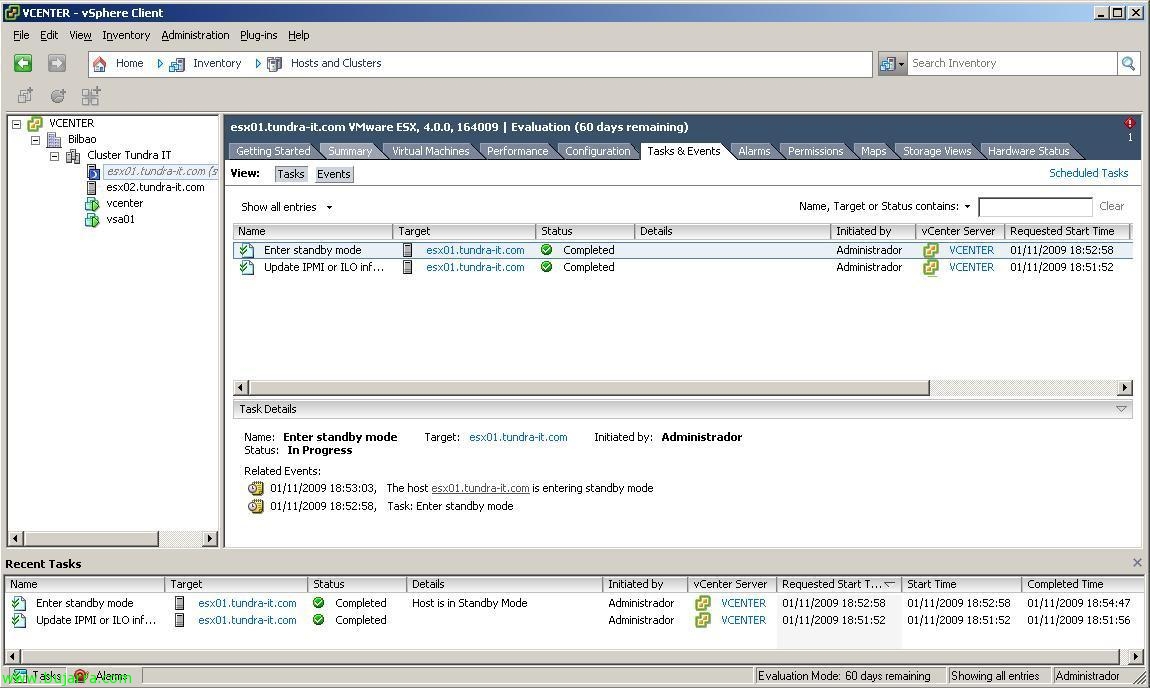1150x688 pixels.
Task: Click the task list horizontal scrollbar thumb
Action: tap(589, 387)
